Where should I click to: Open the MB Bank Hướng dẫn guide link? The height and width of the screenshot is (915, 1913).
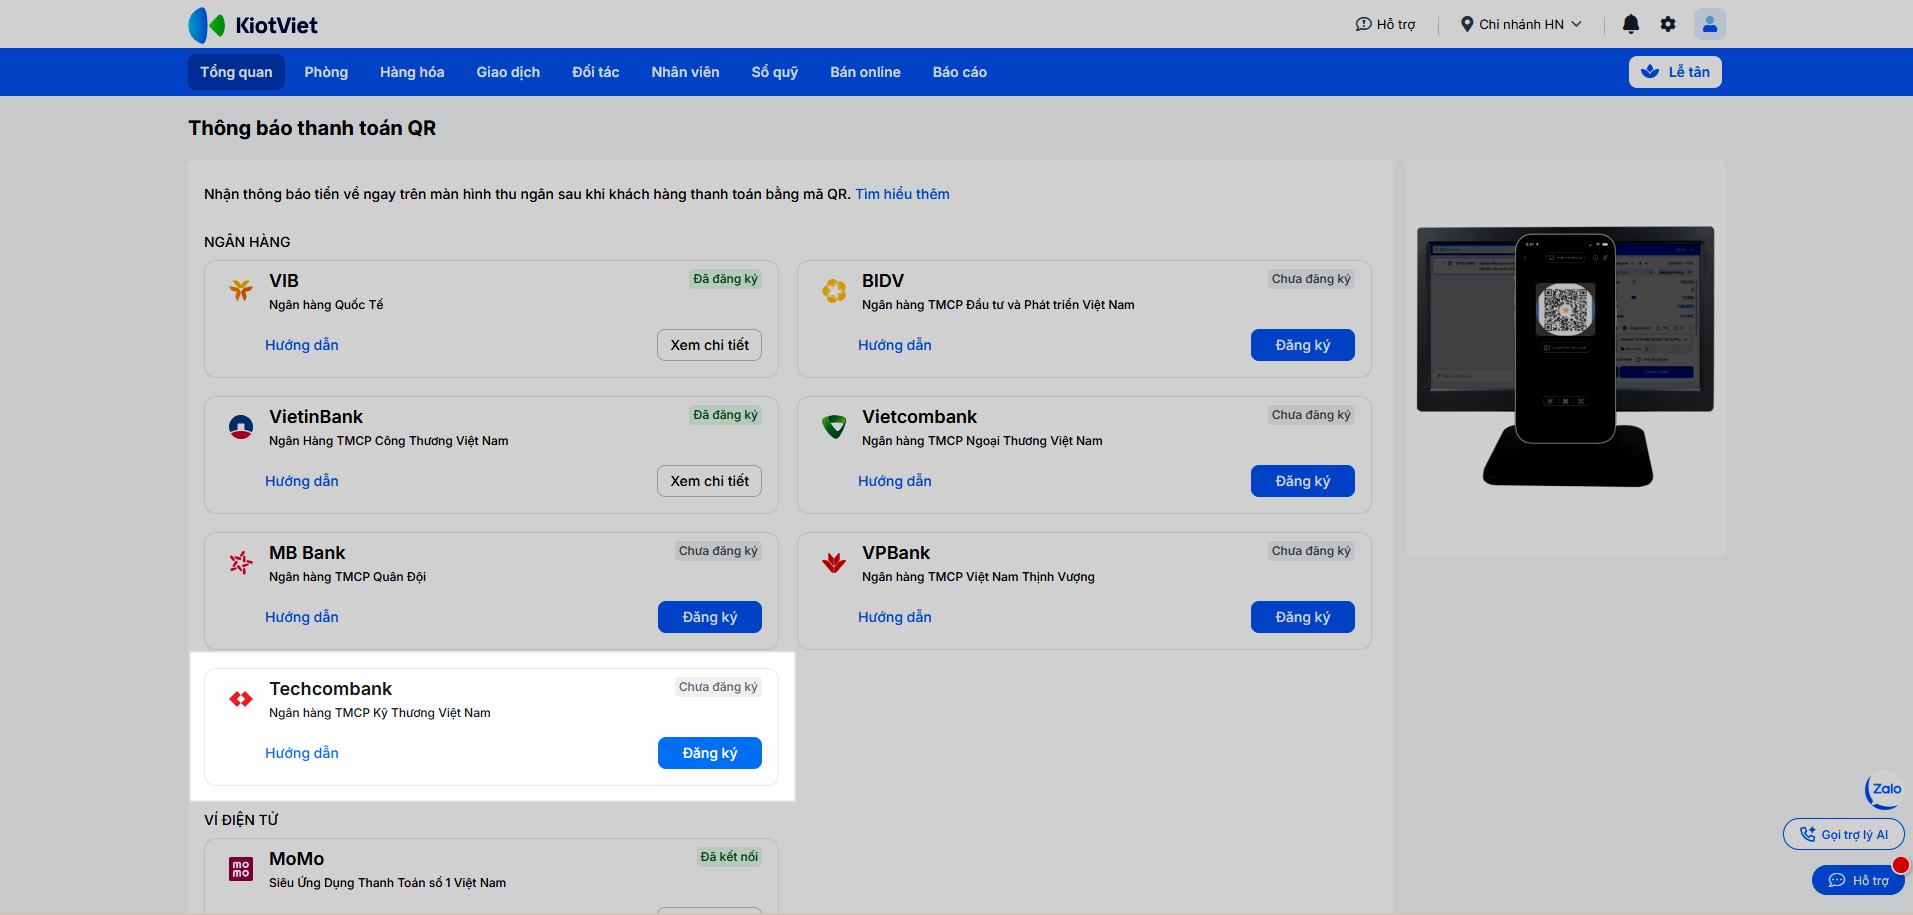pyautogui.click(x=302, y=617)
